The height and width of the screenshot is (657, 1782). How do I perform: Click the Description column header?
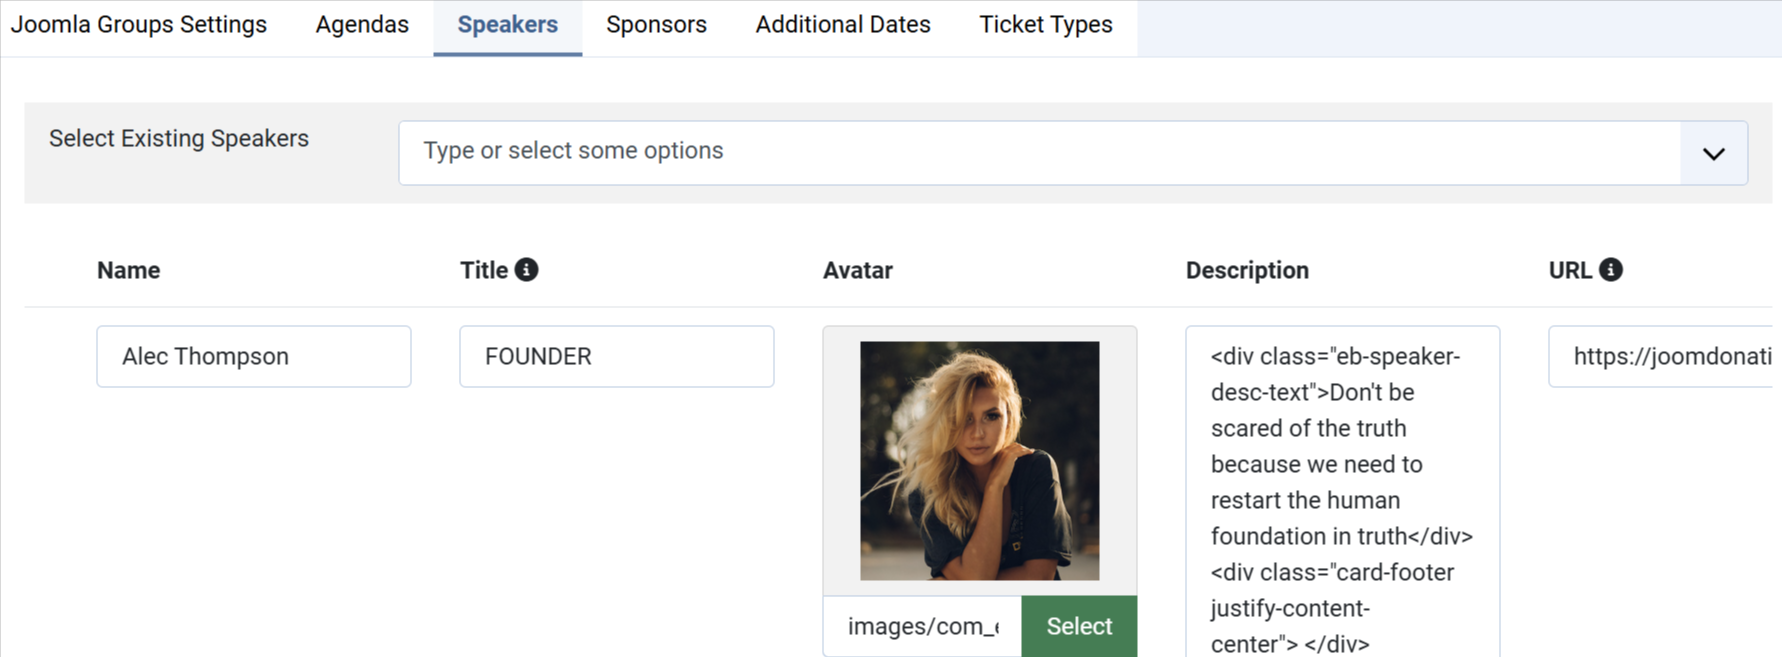(1247, 271)
